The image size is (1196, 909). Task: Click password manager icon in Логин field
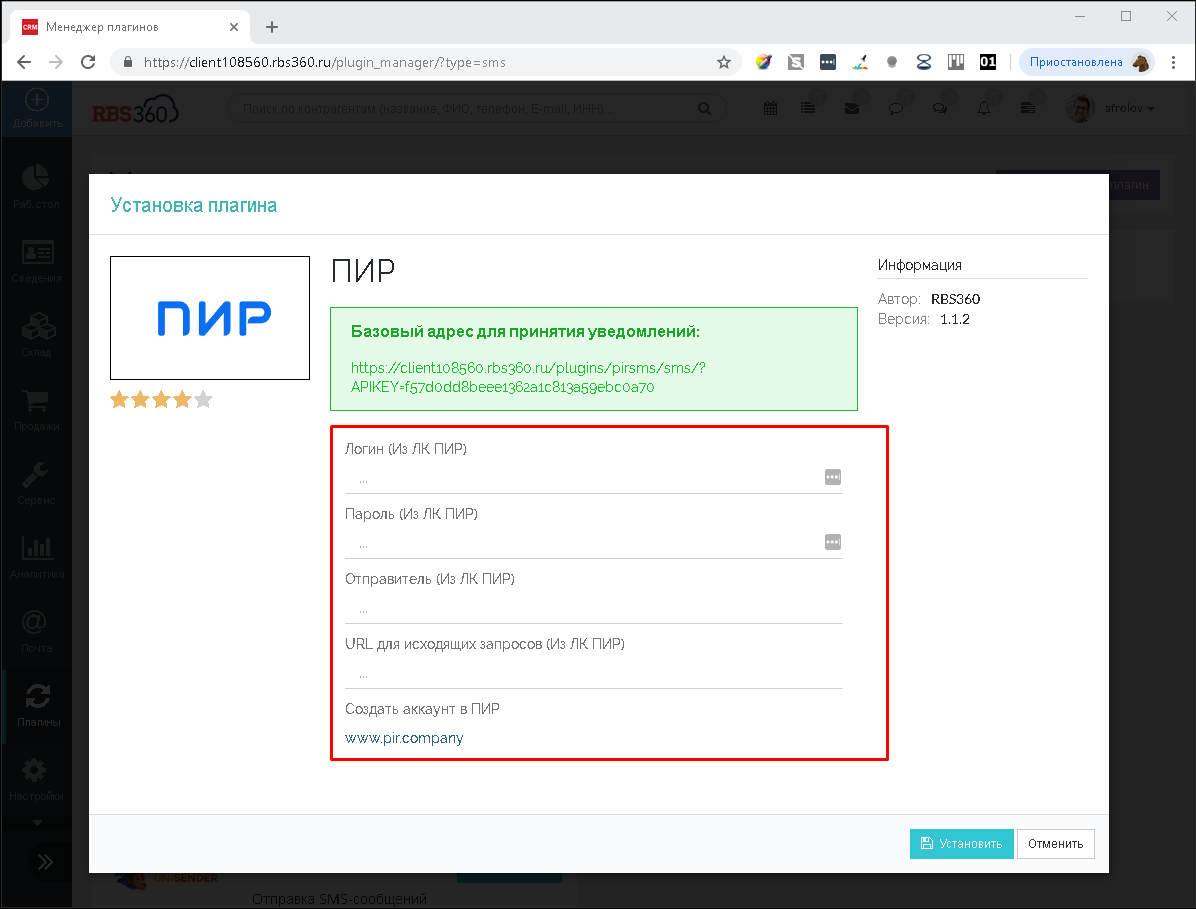(833, 477)
